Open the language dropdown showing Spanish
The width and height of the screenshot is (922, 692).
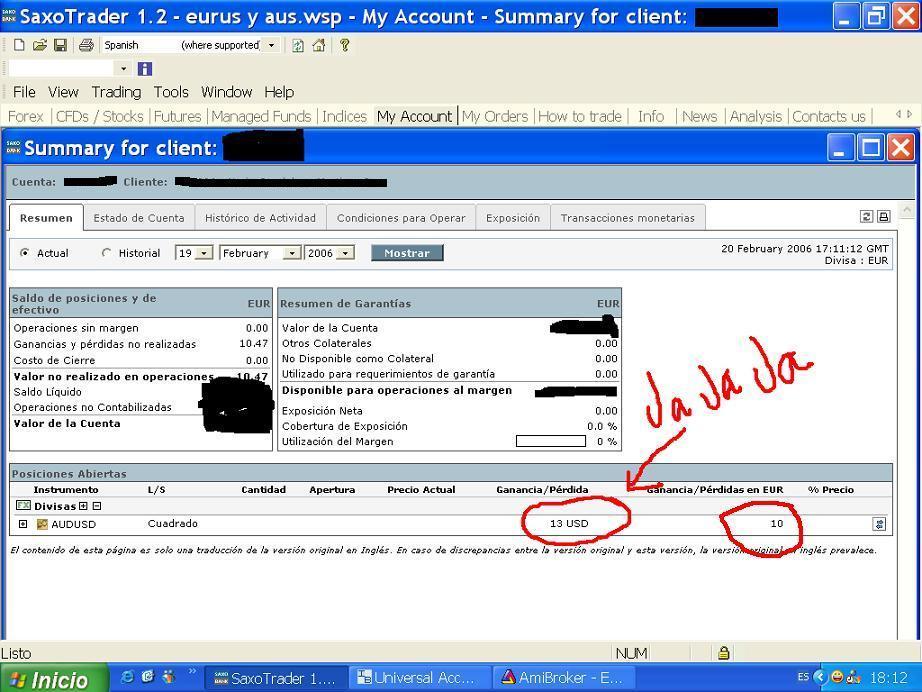271,45
